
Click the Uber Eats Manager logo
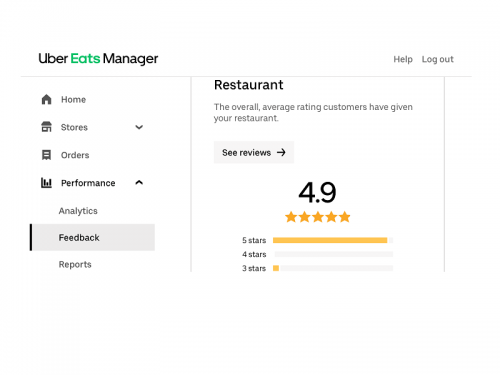tap(98, 59)
